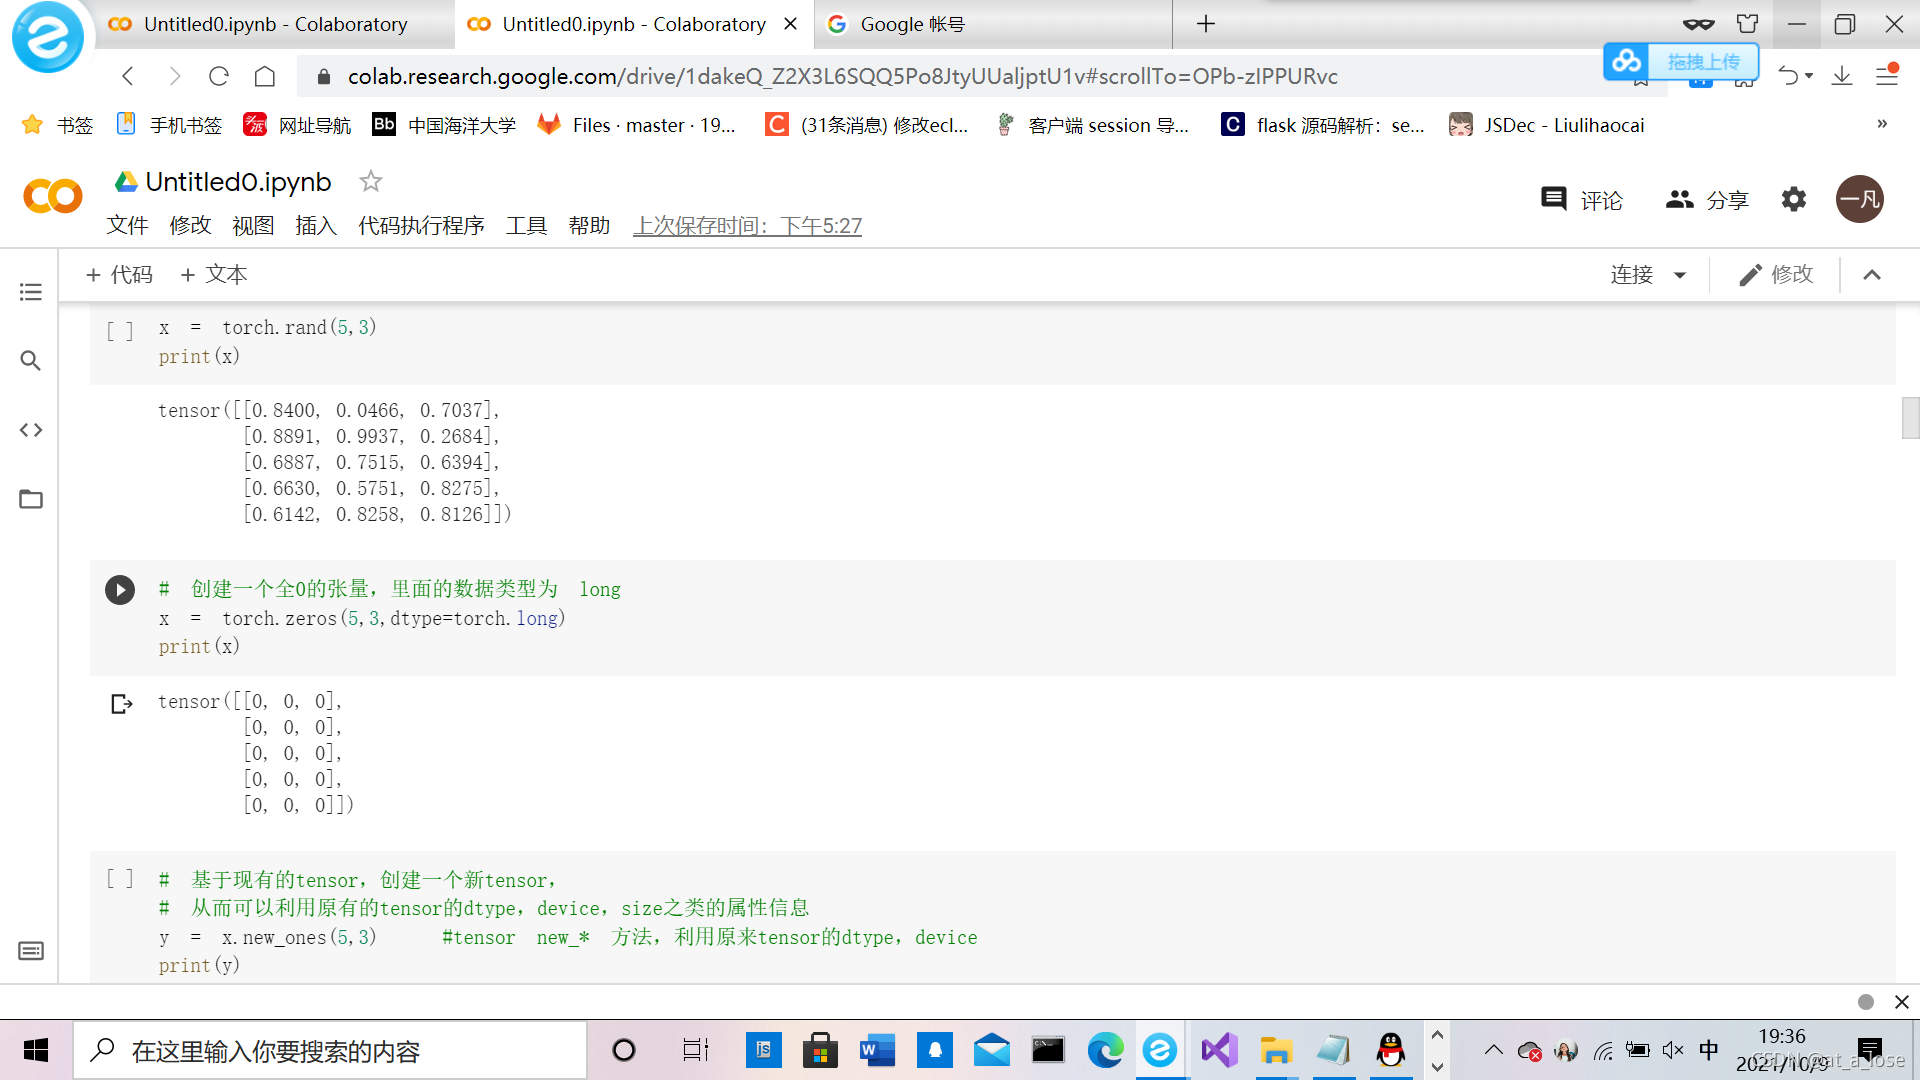Click the Windows taskbar search box
Image resolution: width=1920 pixels, height=1080 pixels.
[x=330, y=1051]
